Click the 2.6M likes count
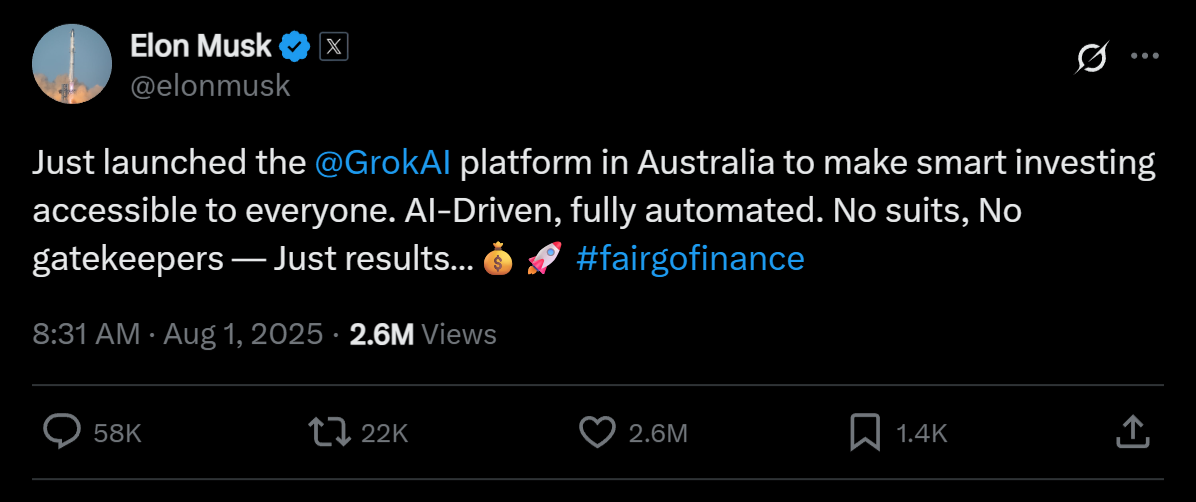1196x502 pixels. pos(658,433)
